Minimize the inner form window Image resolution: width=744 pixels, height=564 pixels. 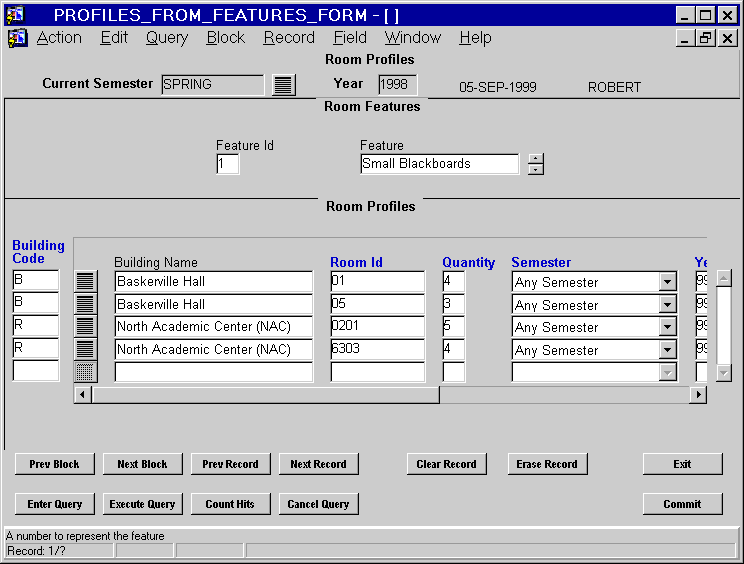coord(685,38)
